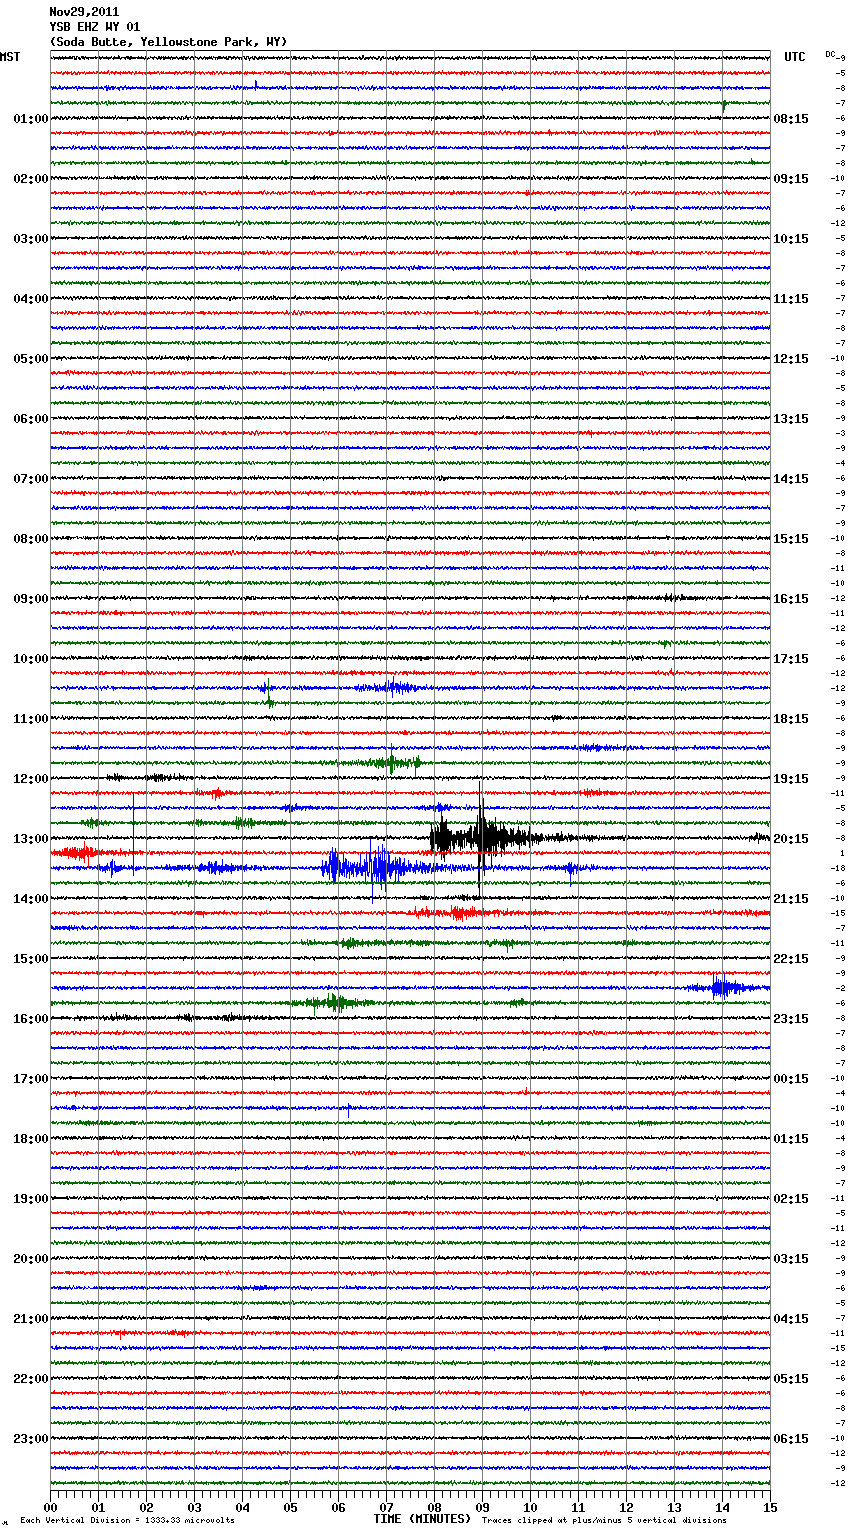
Task: Click the large black seismic event on 13:00 trace
Action: tap(485, 837)
